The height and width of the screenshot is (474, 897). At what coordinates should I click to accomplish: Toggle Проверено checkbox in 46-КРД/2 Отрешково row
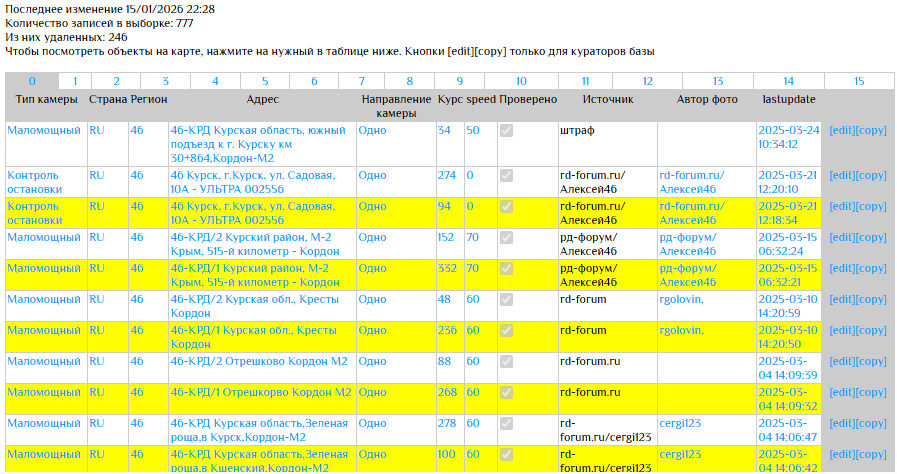[507, 362]
